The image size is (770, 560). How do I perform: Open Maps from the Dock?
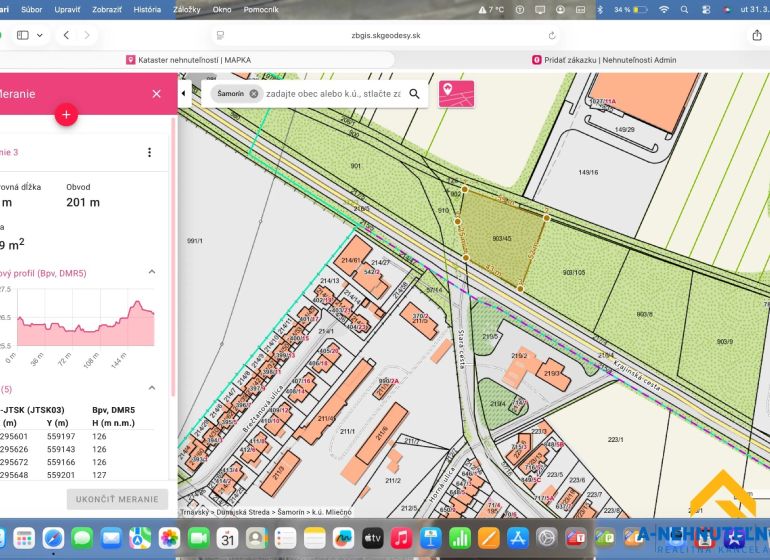point(140,538)
